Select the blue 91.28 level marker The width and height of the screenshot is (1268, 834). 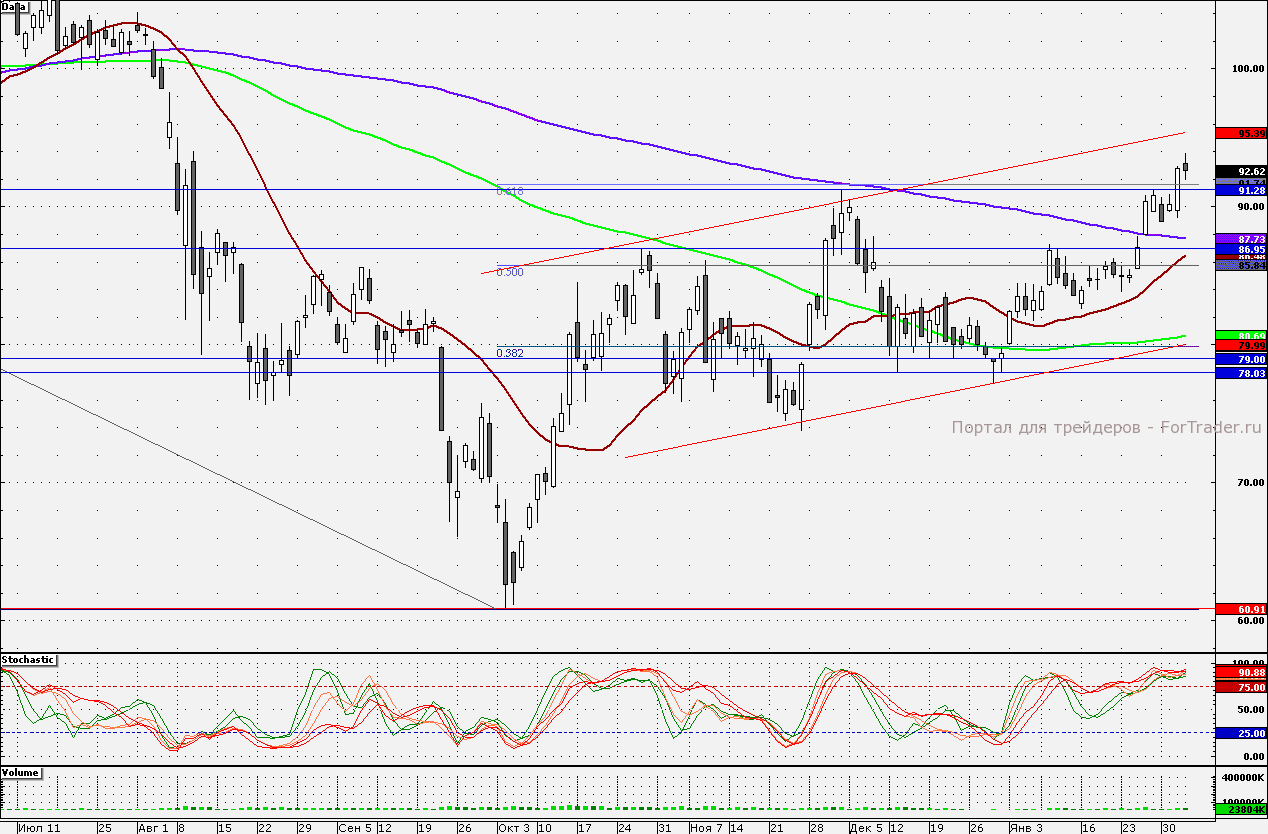point(1239,190)
